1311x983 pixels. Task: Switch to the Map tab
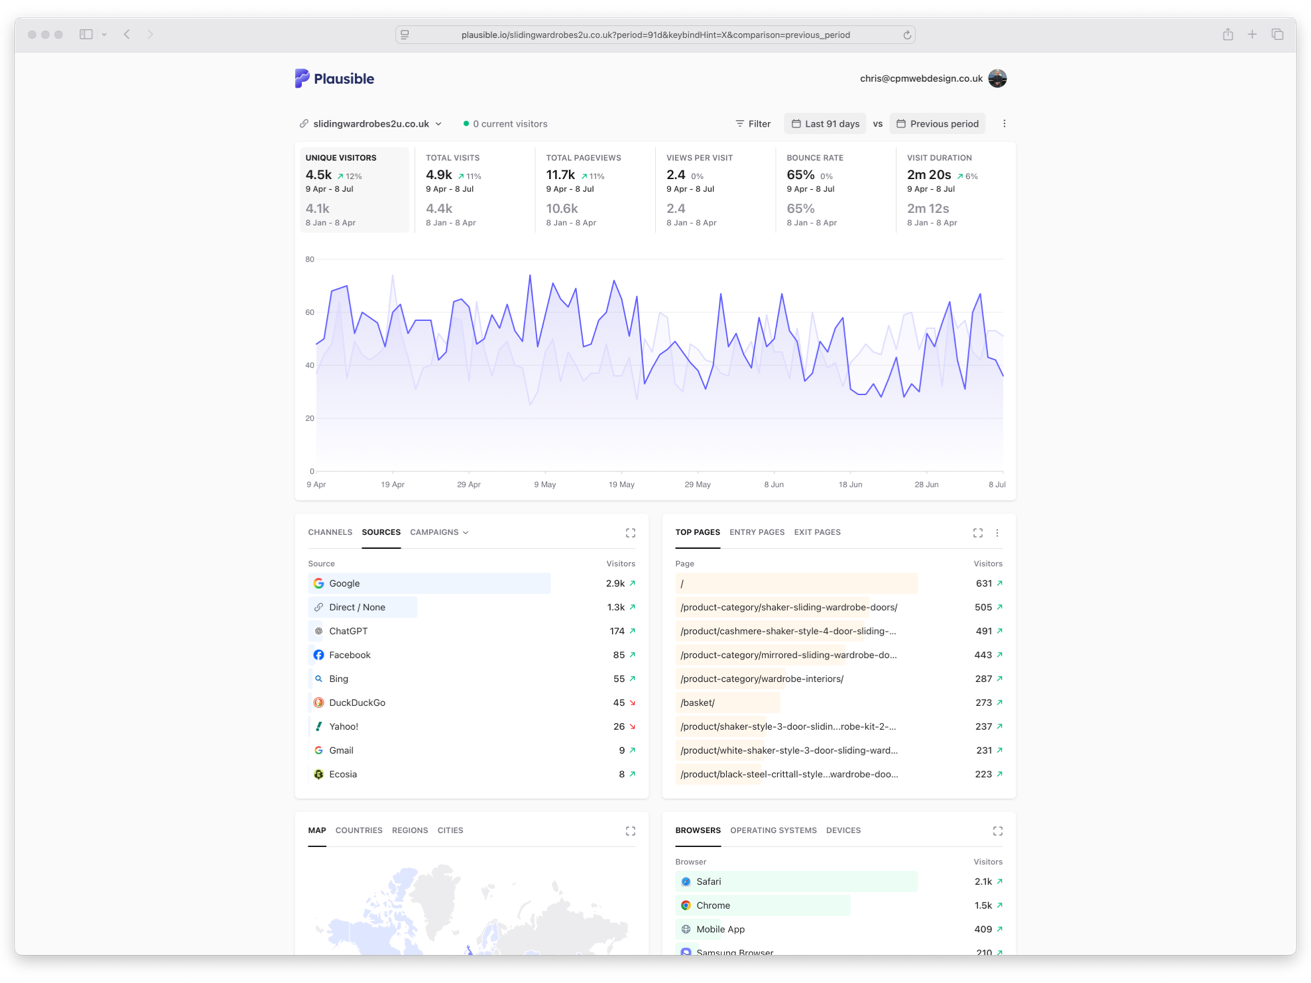317,830
